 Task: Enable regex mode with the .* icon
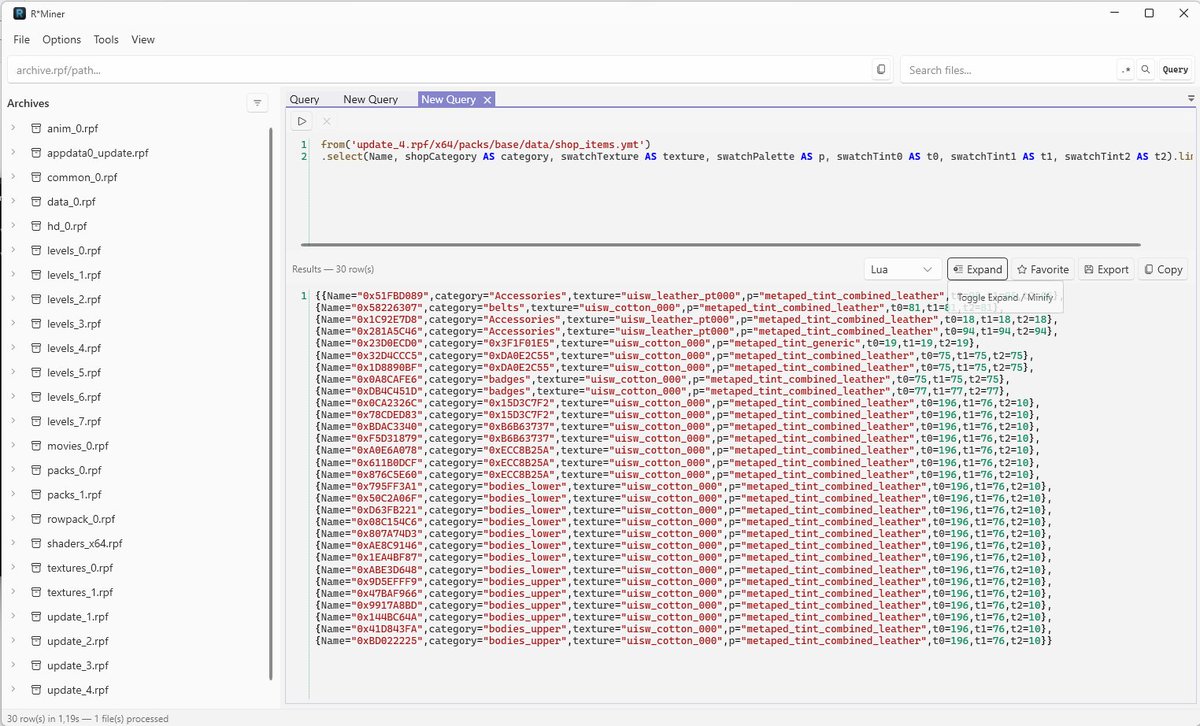tap(1127, 69)
